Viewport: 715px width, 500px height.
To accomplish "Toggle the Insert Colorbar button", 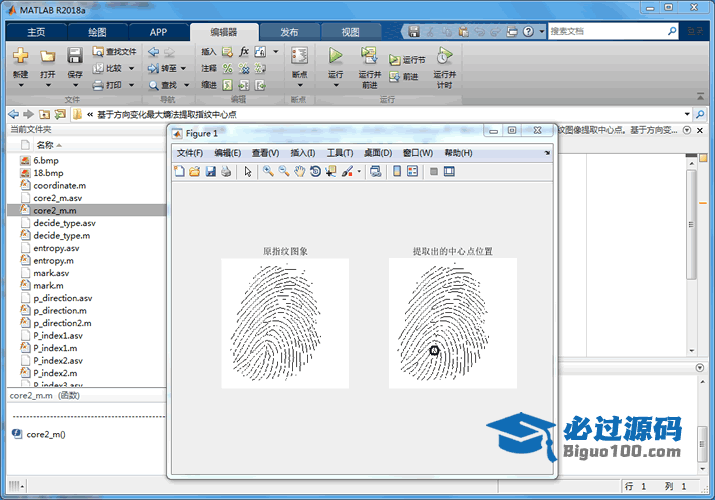I will tap(397, 171).
